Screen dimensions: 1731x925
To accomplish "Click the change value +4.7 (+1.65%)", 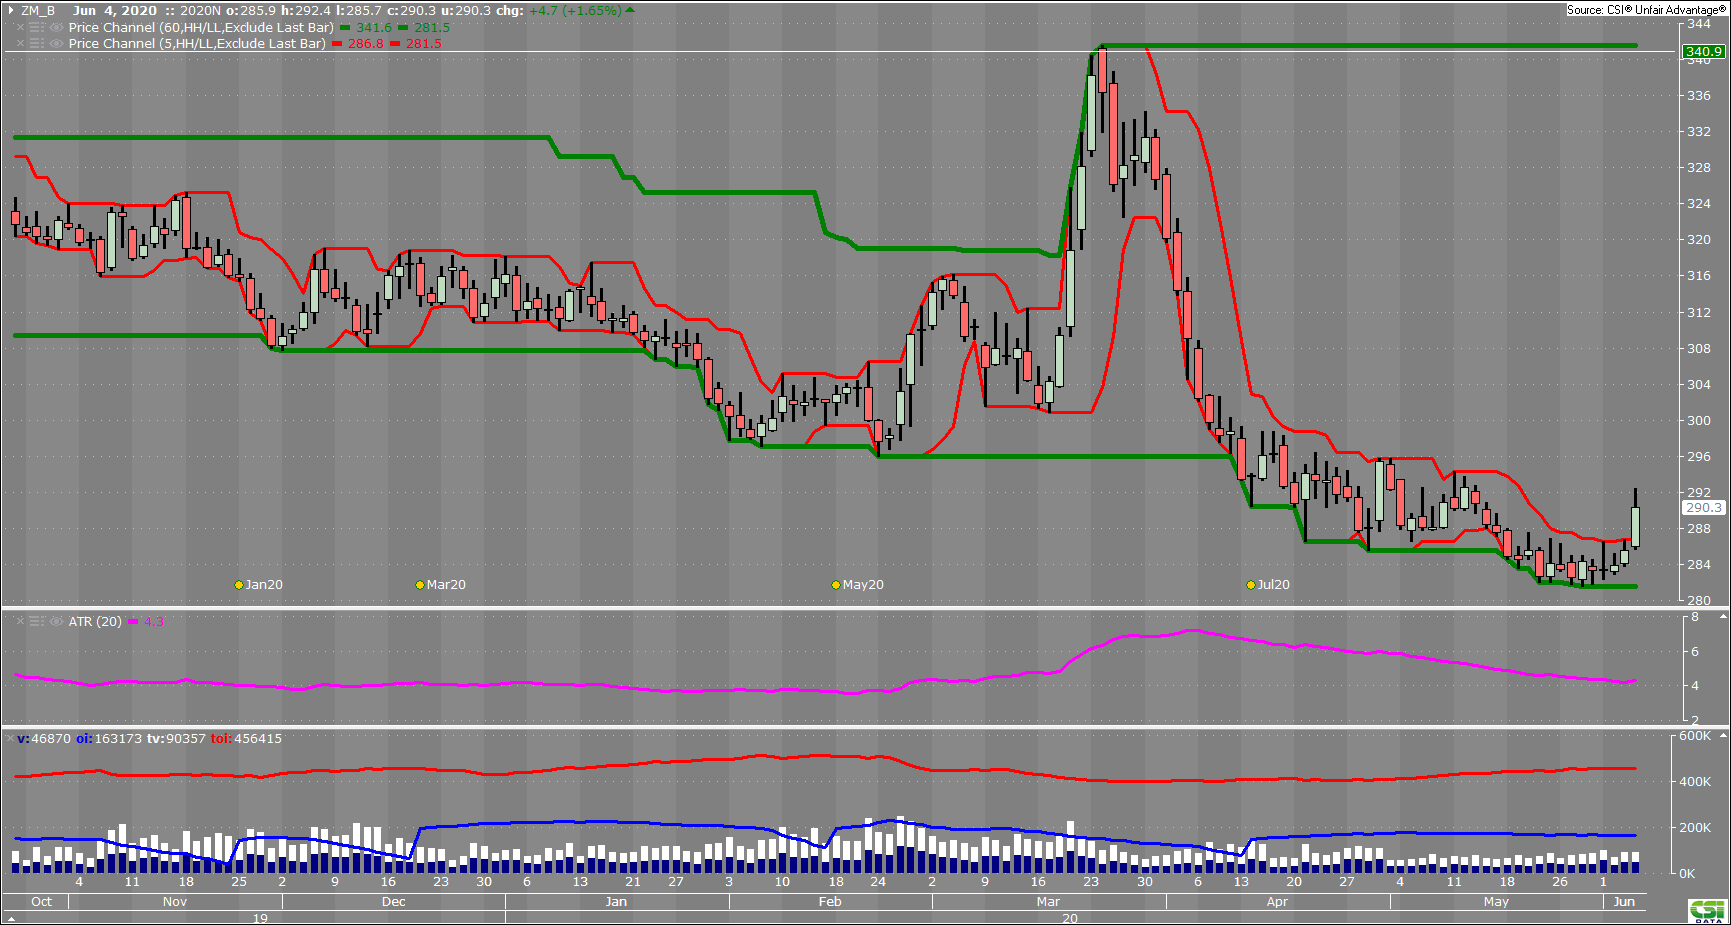I will 576,11.
